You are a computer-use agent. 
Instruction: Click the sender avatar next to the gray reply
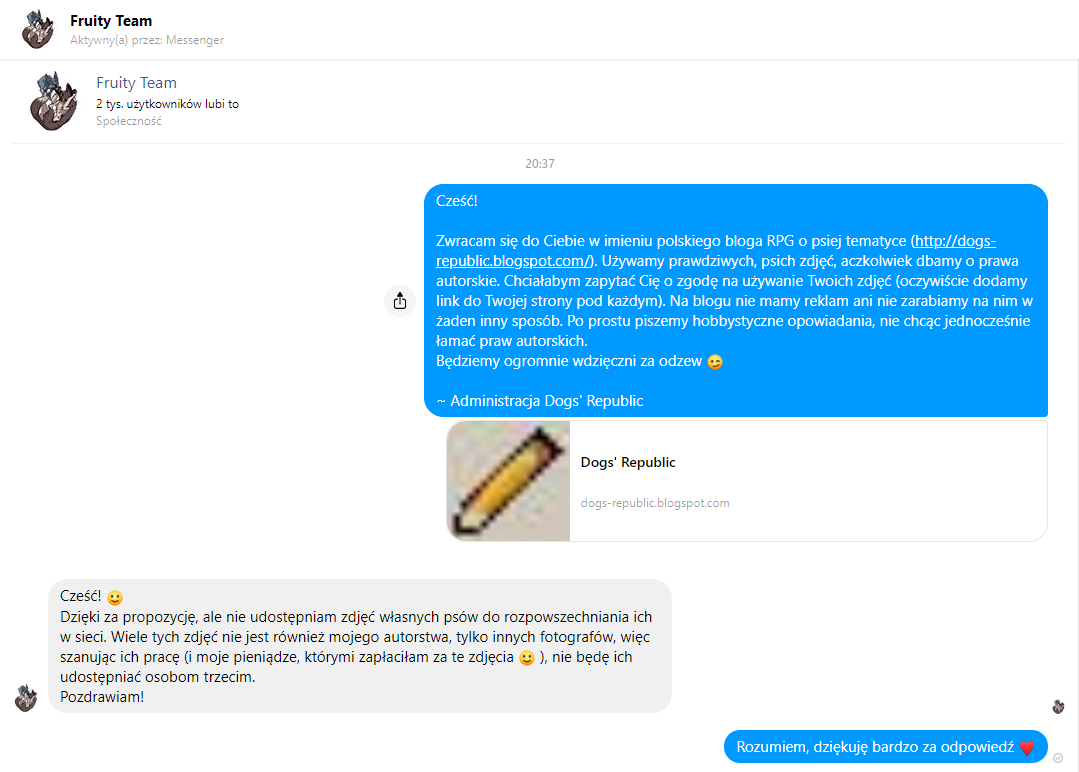[x=26, y=698]
